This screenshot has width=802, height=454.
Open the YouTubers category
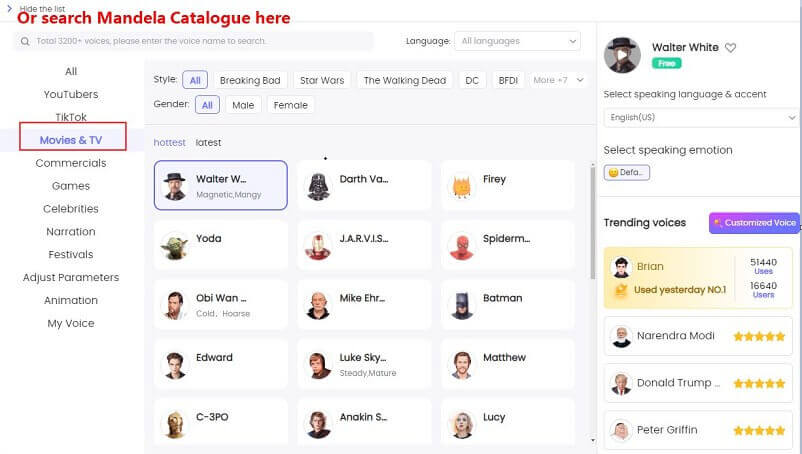(71, 95)
